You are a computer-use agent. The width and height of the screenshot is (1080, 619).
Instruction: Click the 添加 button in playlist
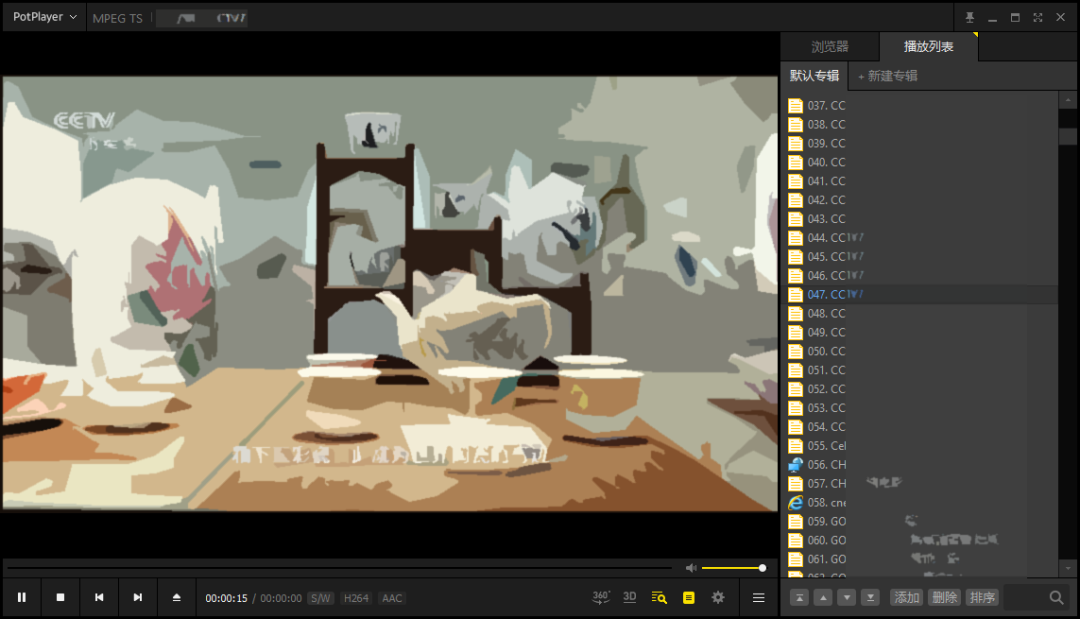tap(907, 597)
